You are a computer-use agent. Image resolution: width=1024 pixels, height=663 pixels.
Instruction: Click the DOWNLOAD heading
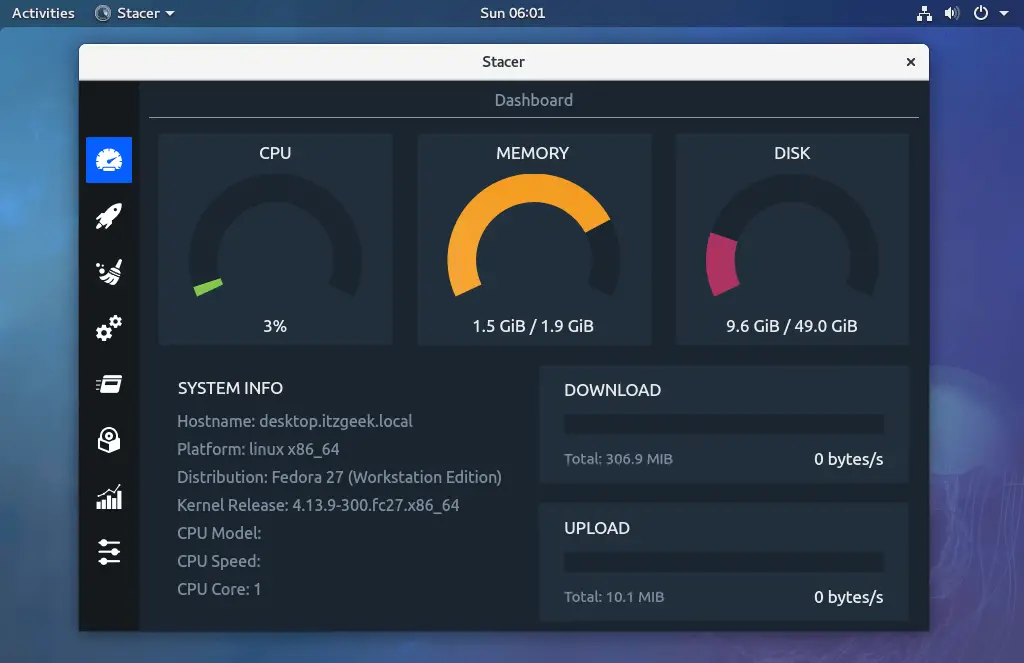click(613, 390)
